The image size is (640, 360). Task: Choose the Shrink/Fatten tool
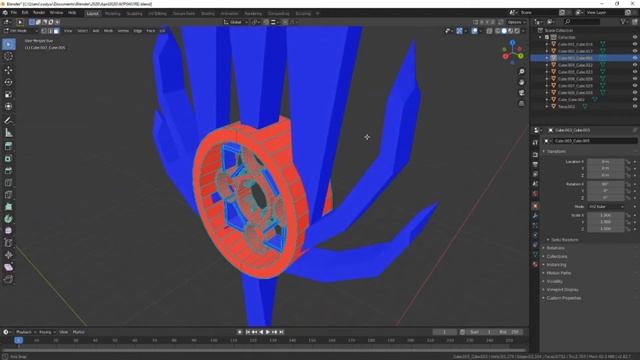(9, 255)
